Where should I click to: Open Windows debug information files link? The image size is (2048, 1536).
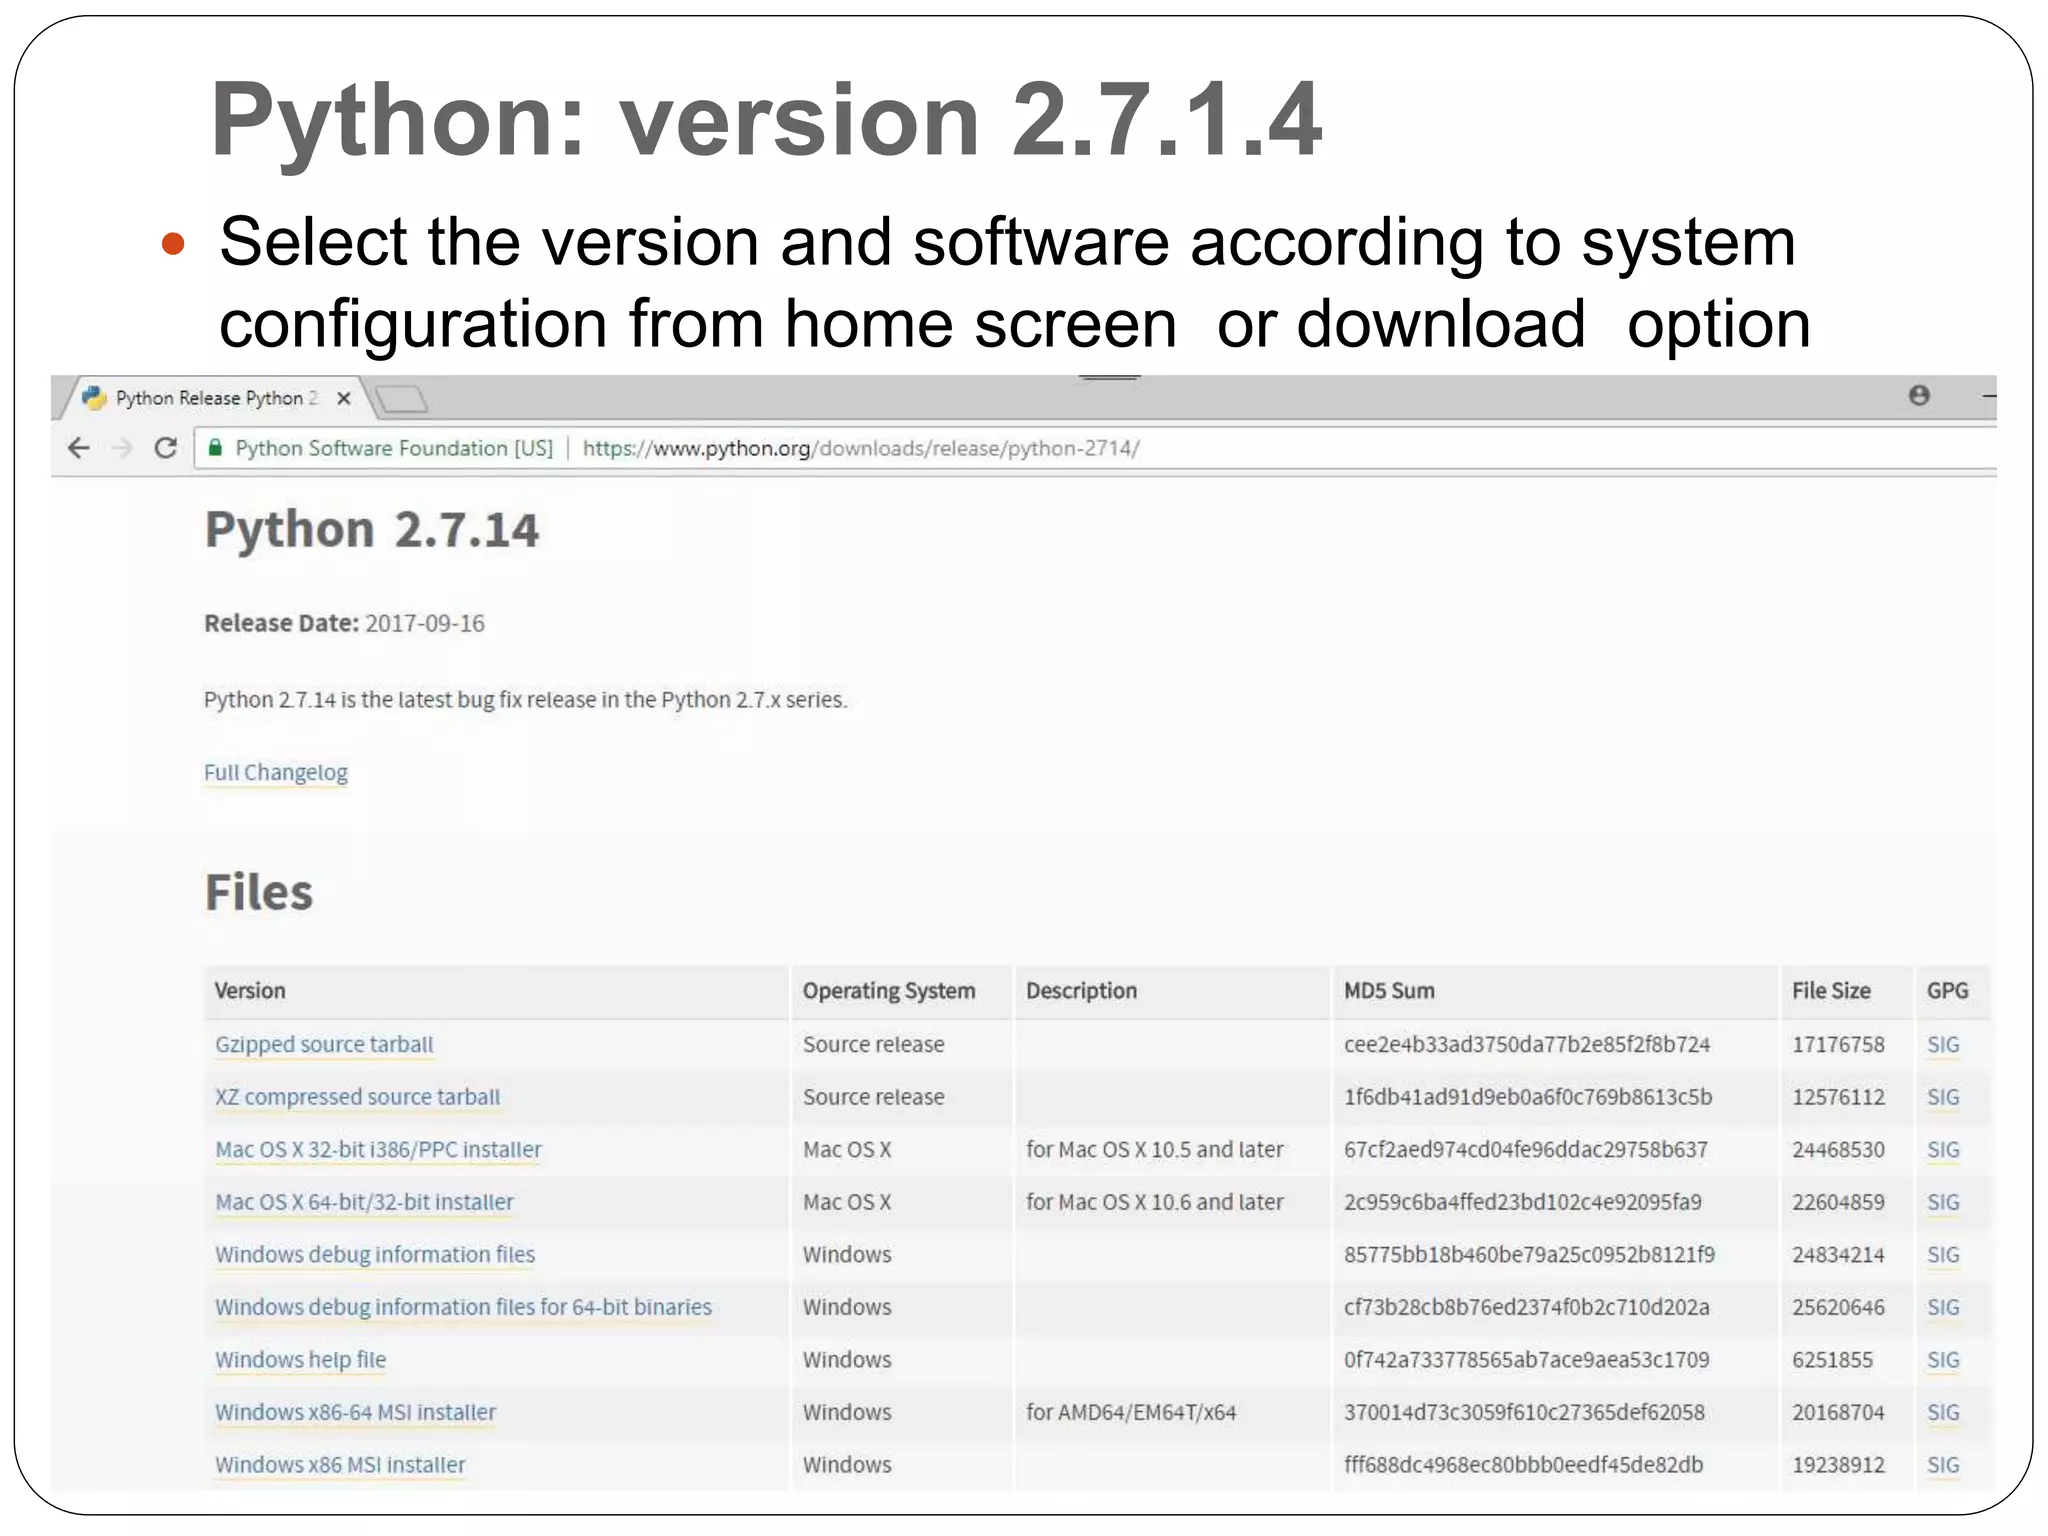[375, 1254]
